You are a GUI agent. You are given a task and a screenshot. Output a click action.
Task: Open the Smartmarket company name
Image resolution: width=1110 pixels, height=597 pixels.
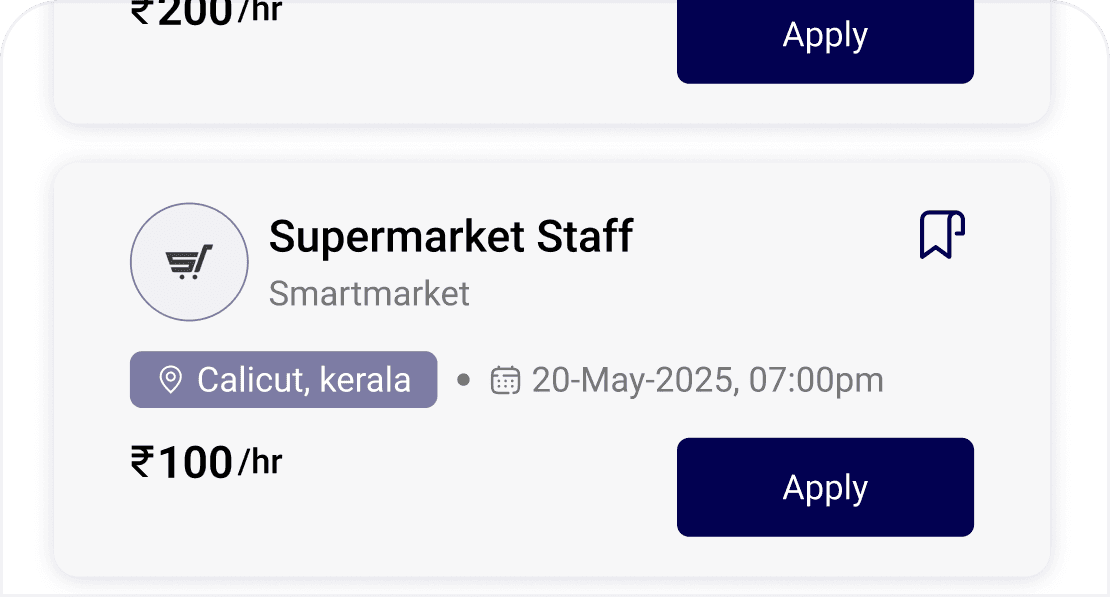pyautogui.click(x=369, y=294)
